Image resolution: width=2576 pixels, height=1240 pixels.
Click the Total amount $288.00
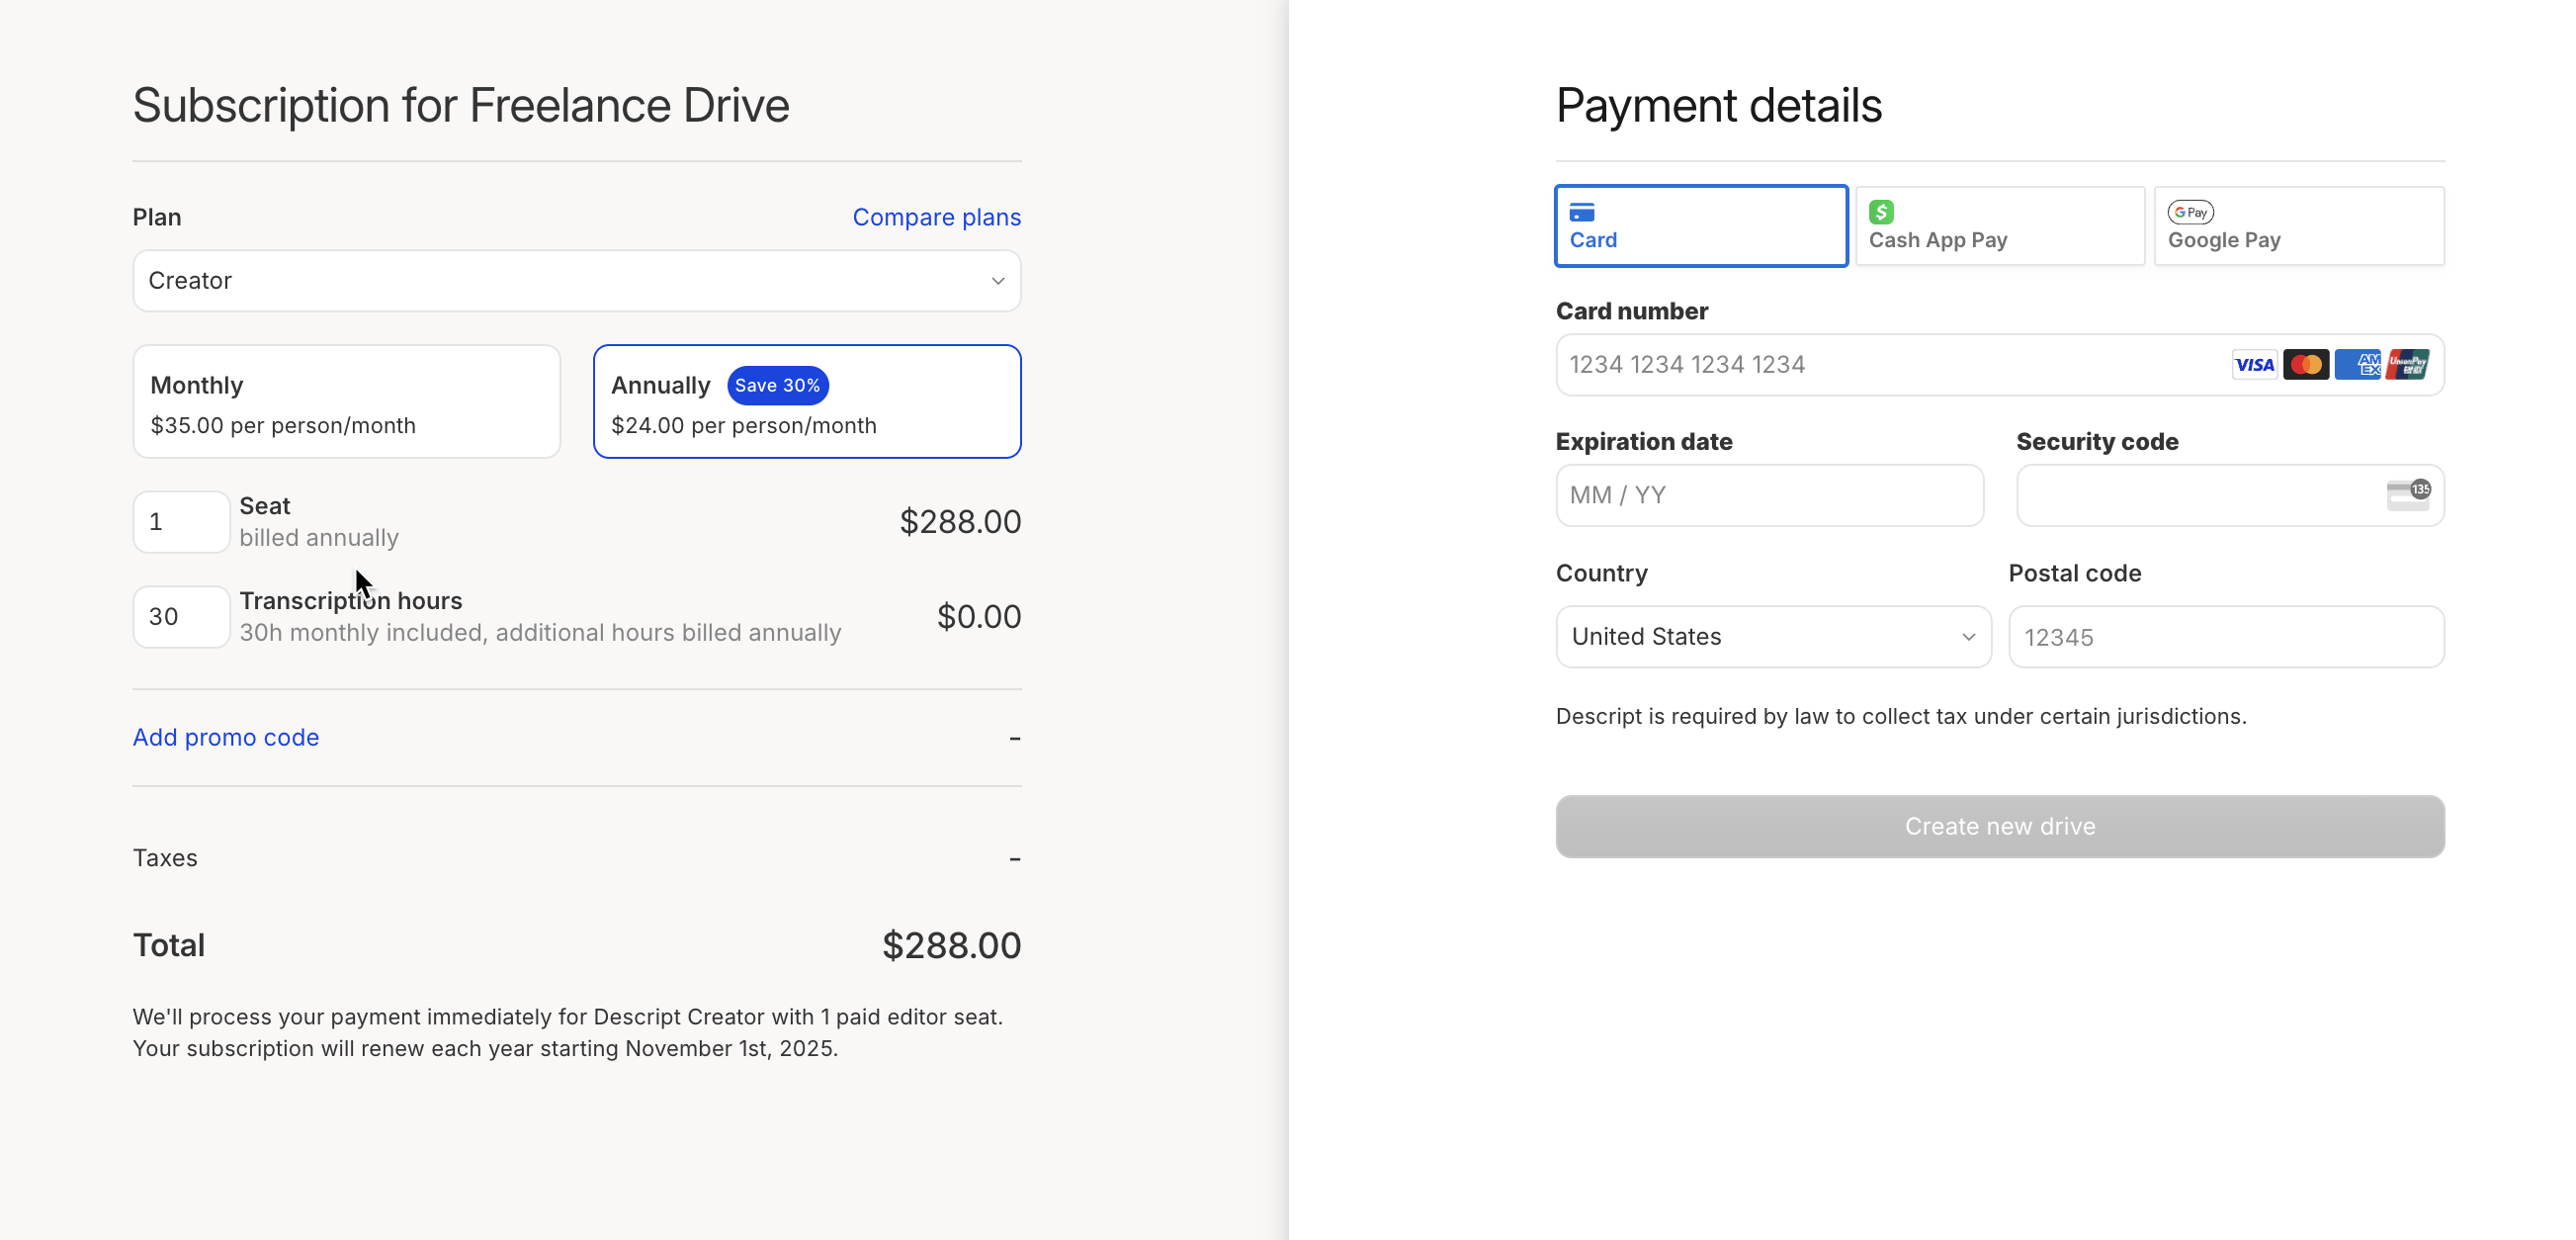(x=951, y=945)
